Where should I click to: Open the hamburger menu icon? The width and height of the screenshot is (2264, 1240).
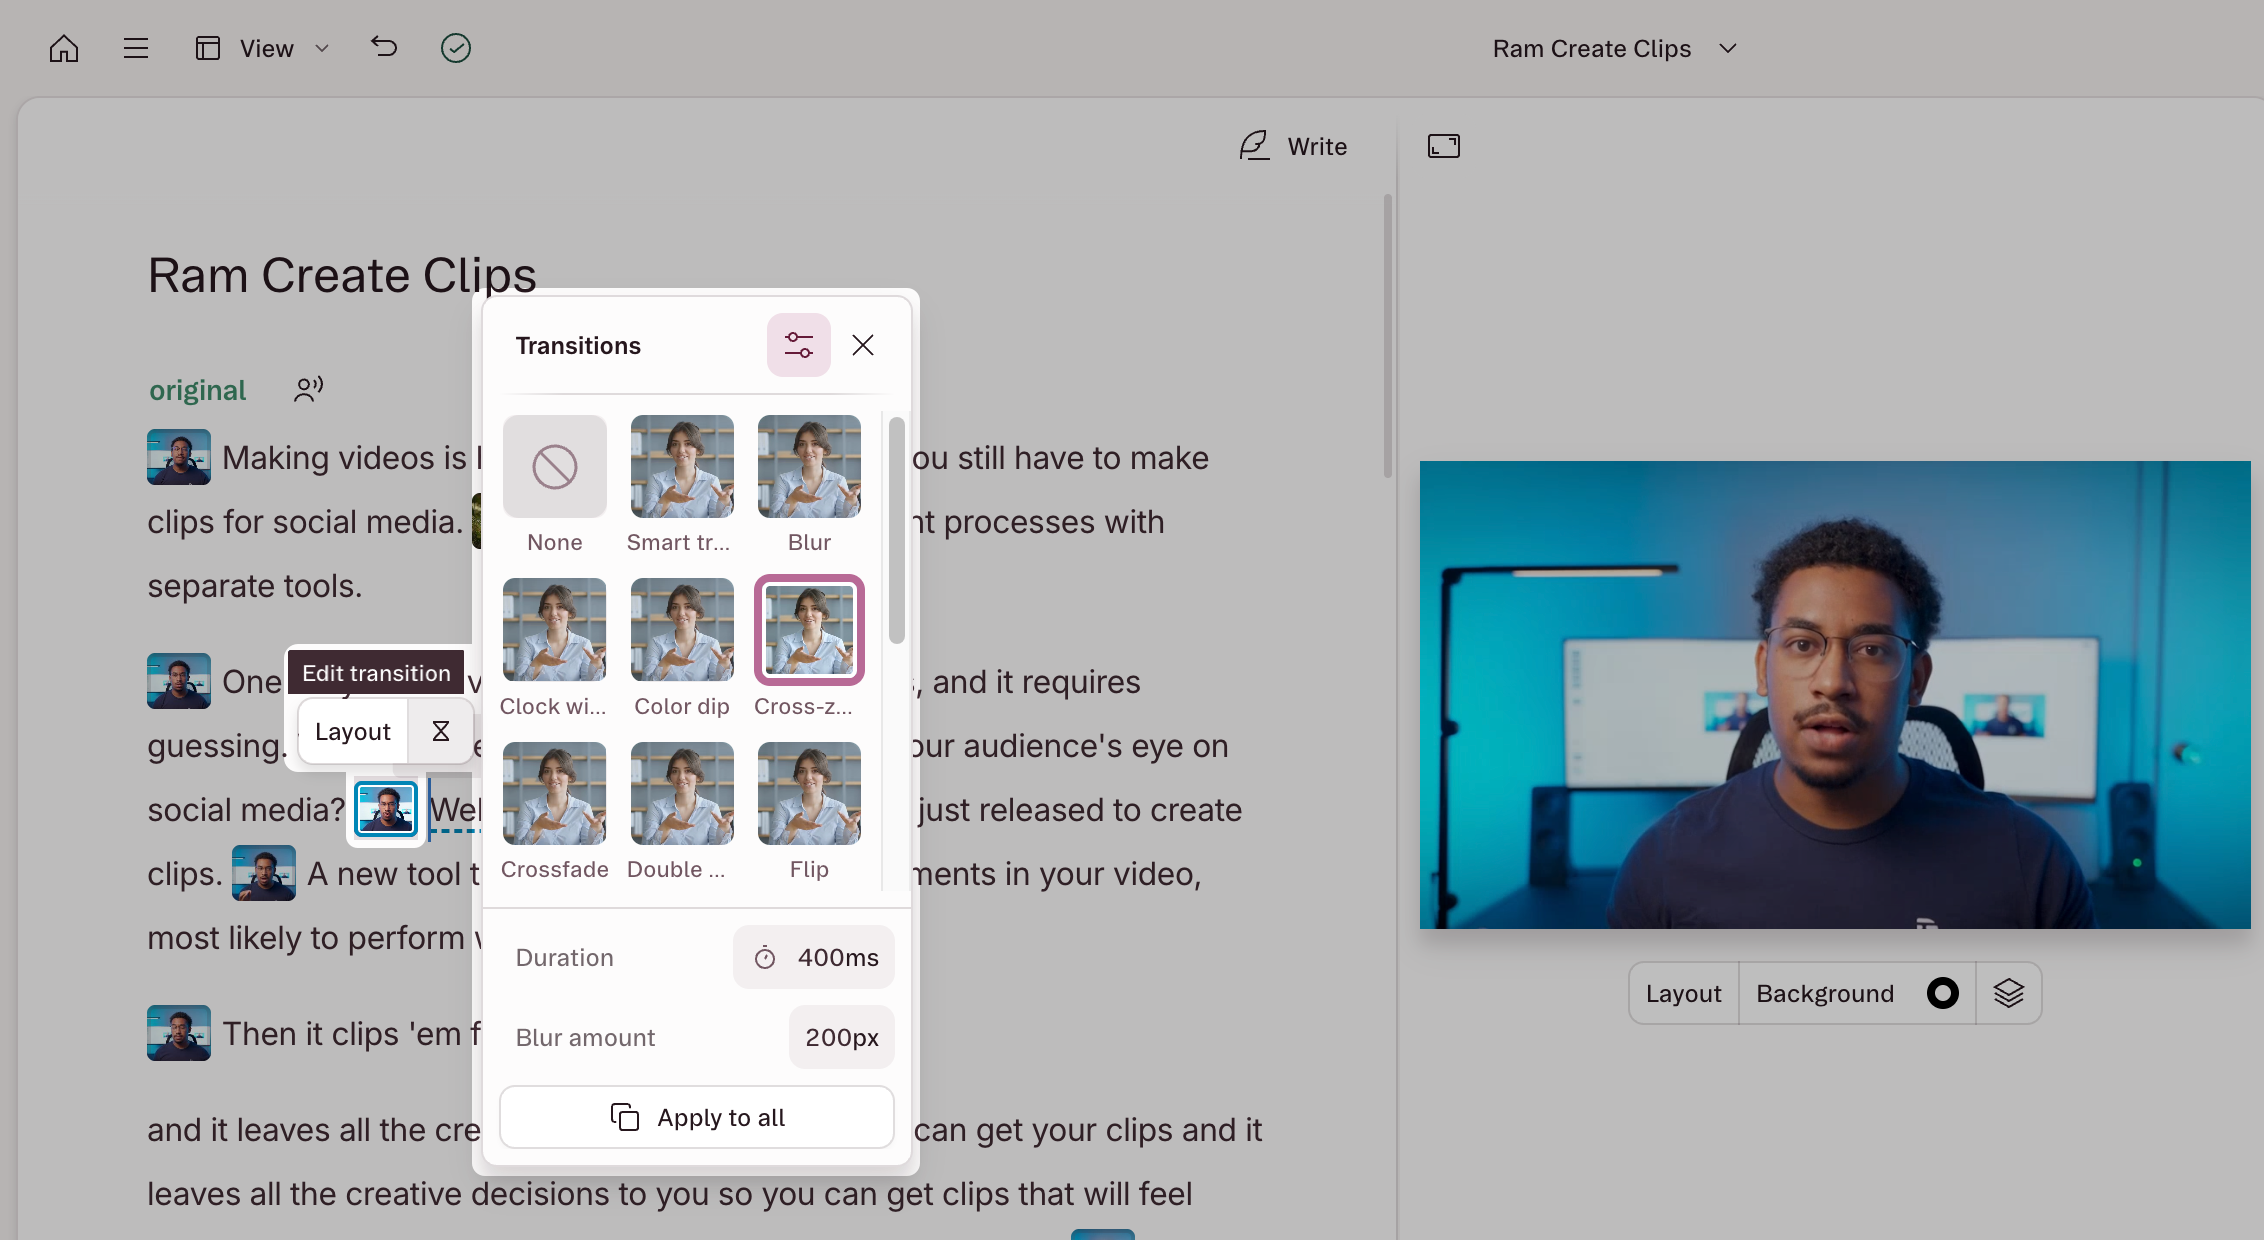pos(136,47)
